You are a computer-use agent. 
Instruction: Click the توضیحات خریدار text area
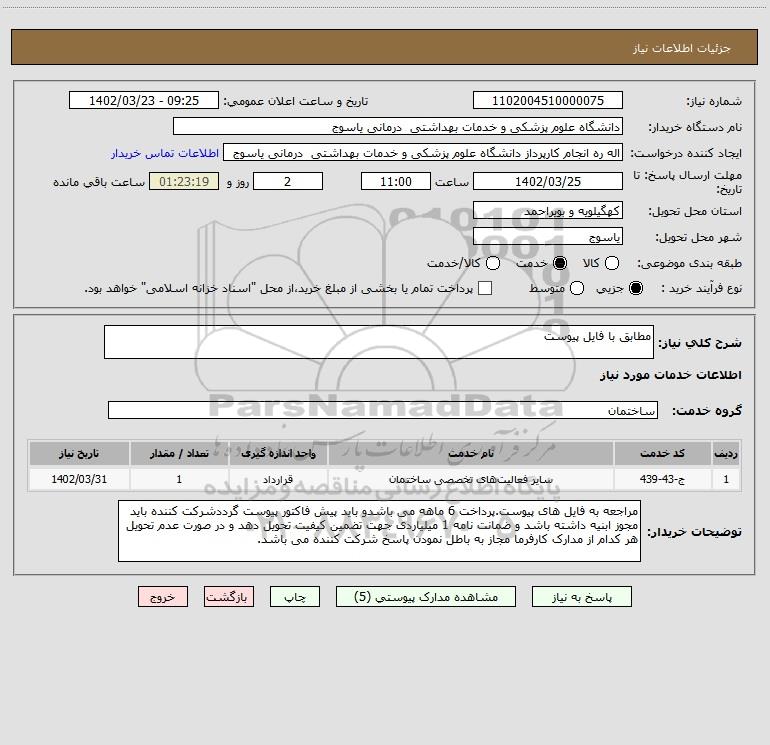pyautogui.click(x=379, y=531)
